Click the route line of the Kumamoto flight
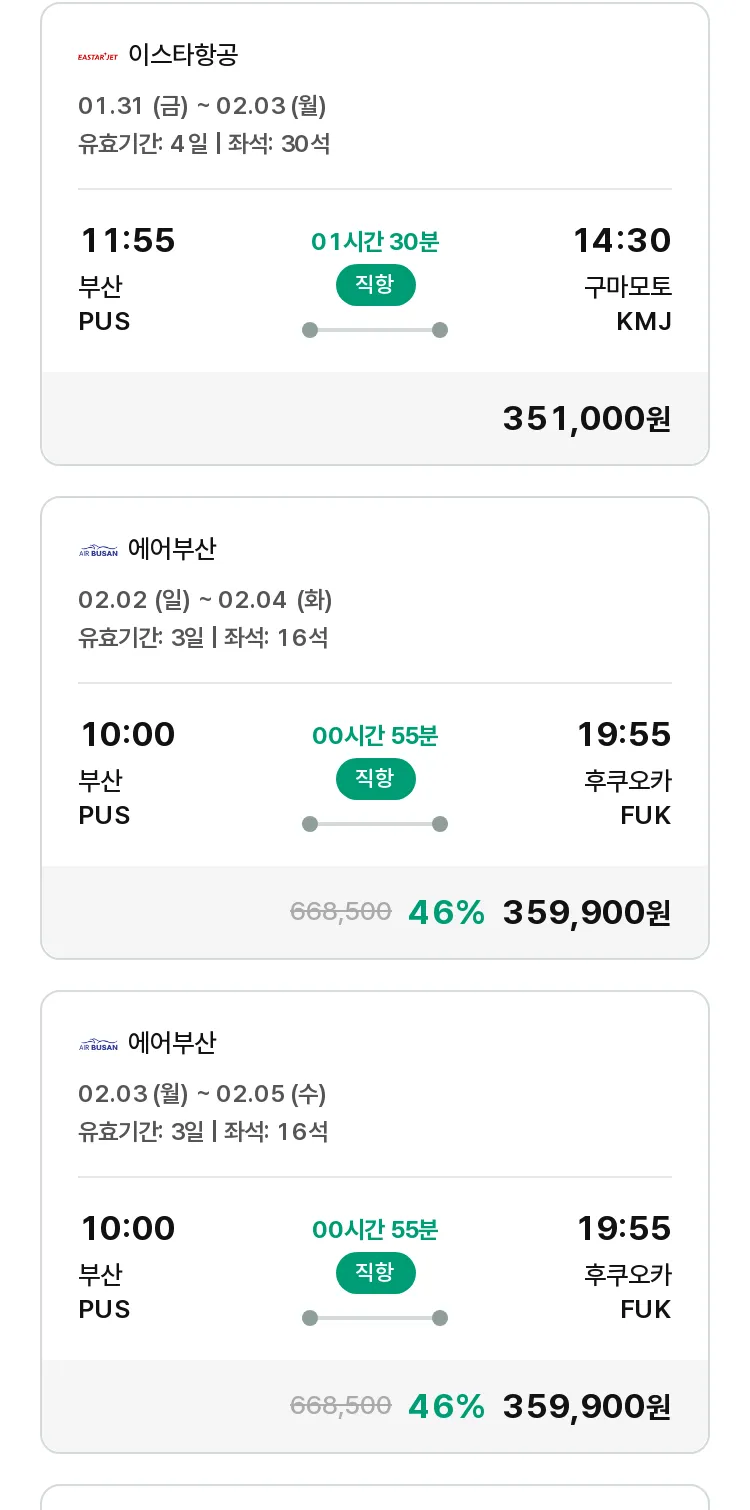 click(x=375, y=330)
